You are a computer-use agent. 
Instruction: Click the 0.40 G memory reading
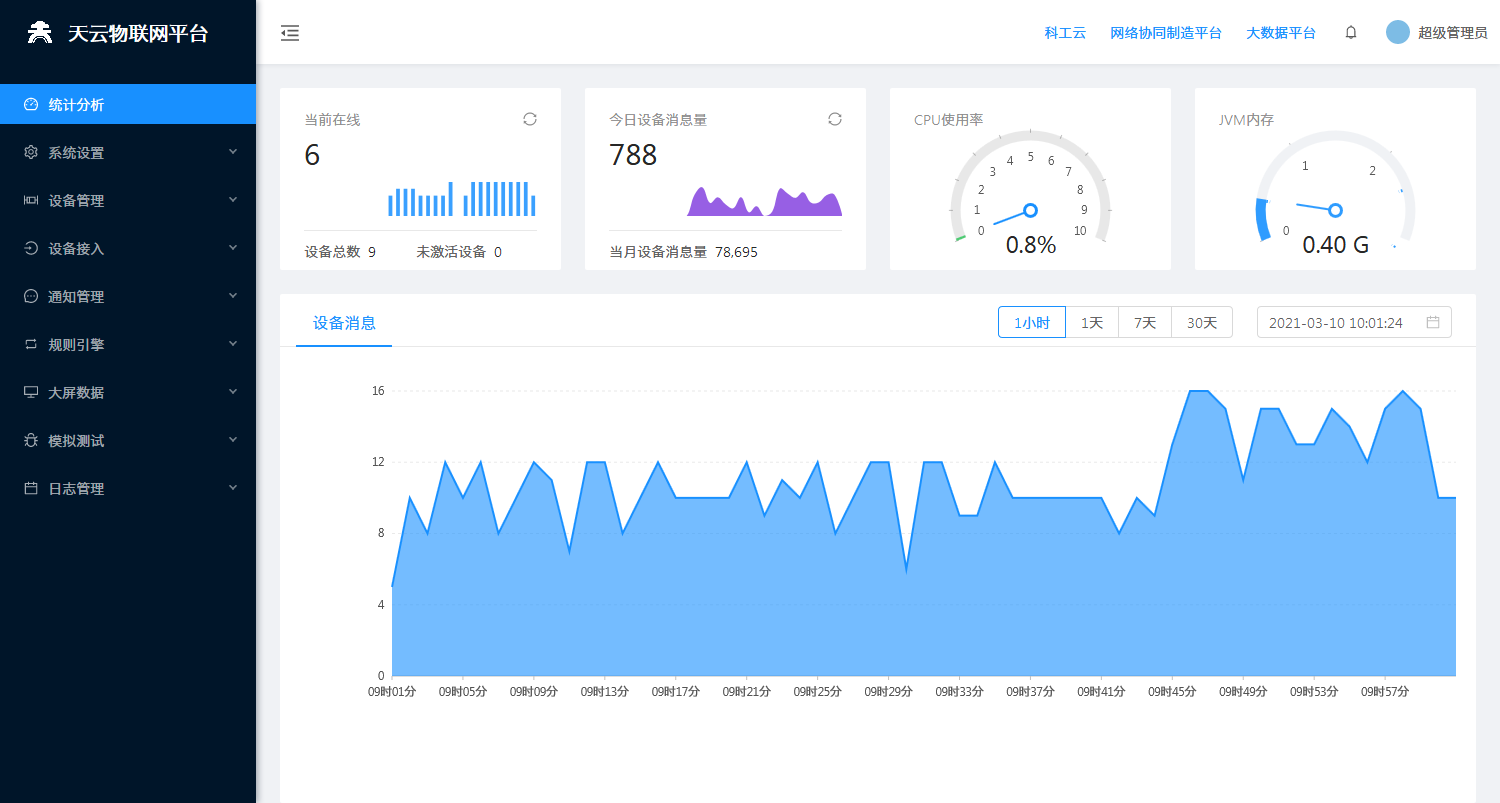[x=1335, y=245]
